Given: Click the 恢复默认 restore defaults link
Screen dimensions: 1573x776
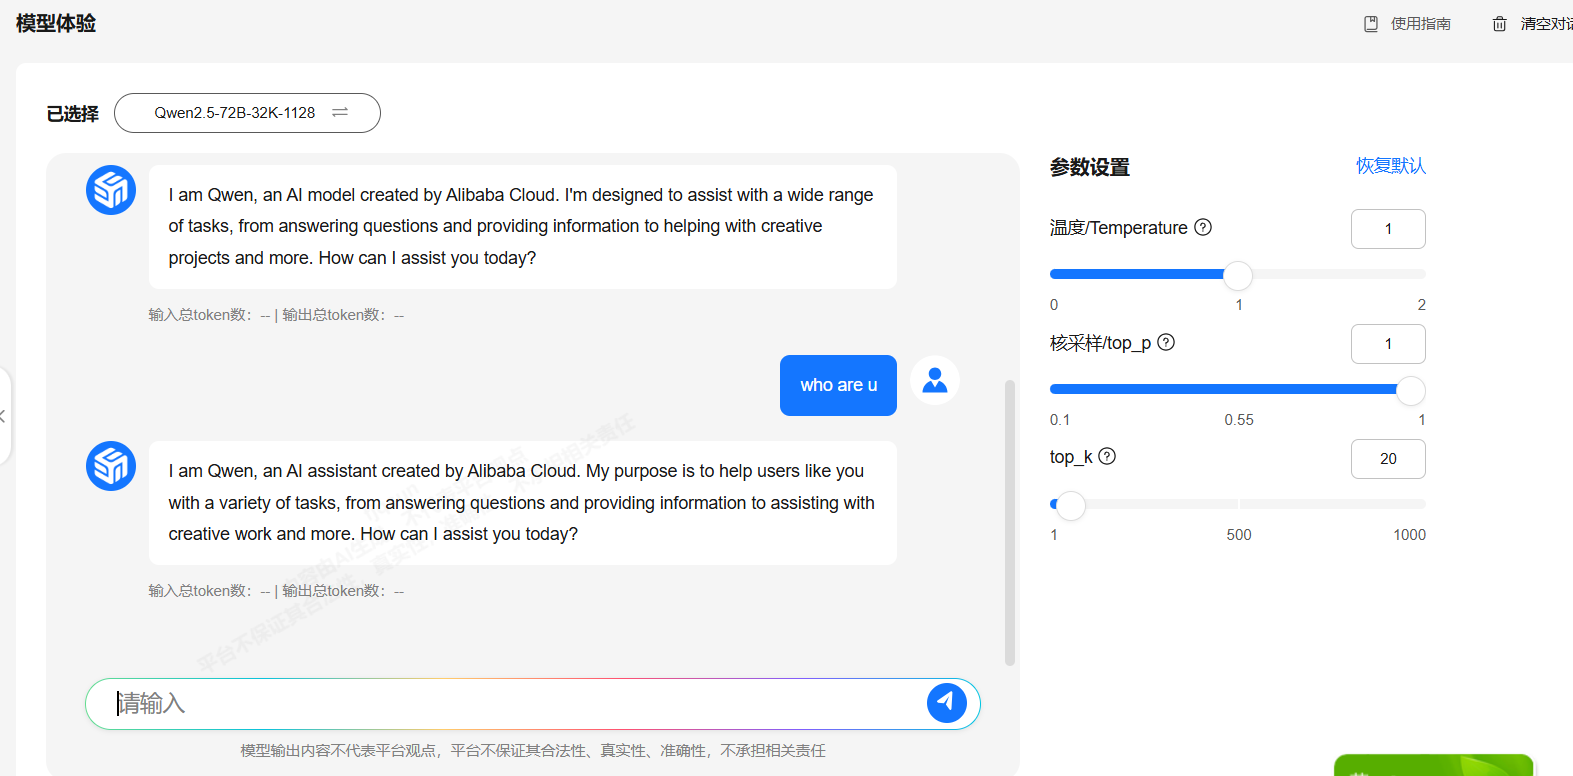Looking at the screenshot, I should [x=1390, y=166].
